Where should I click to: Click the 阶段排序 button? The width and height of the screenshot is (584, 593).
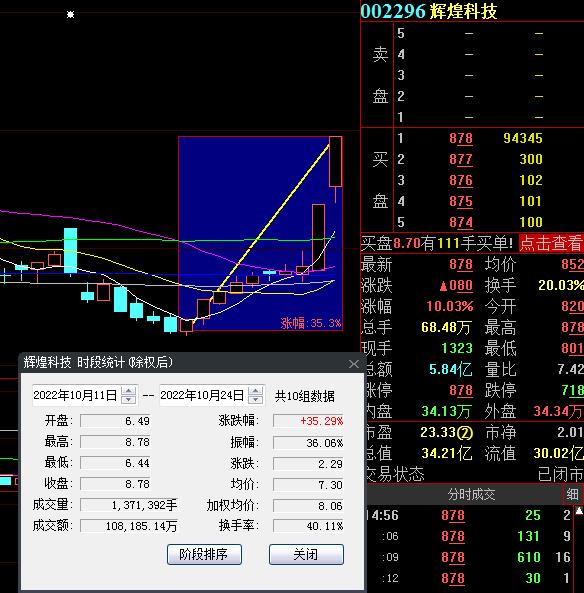(x=204, y=554)
